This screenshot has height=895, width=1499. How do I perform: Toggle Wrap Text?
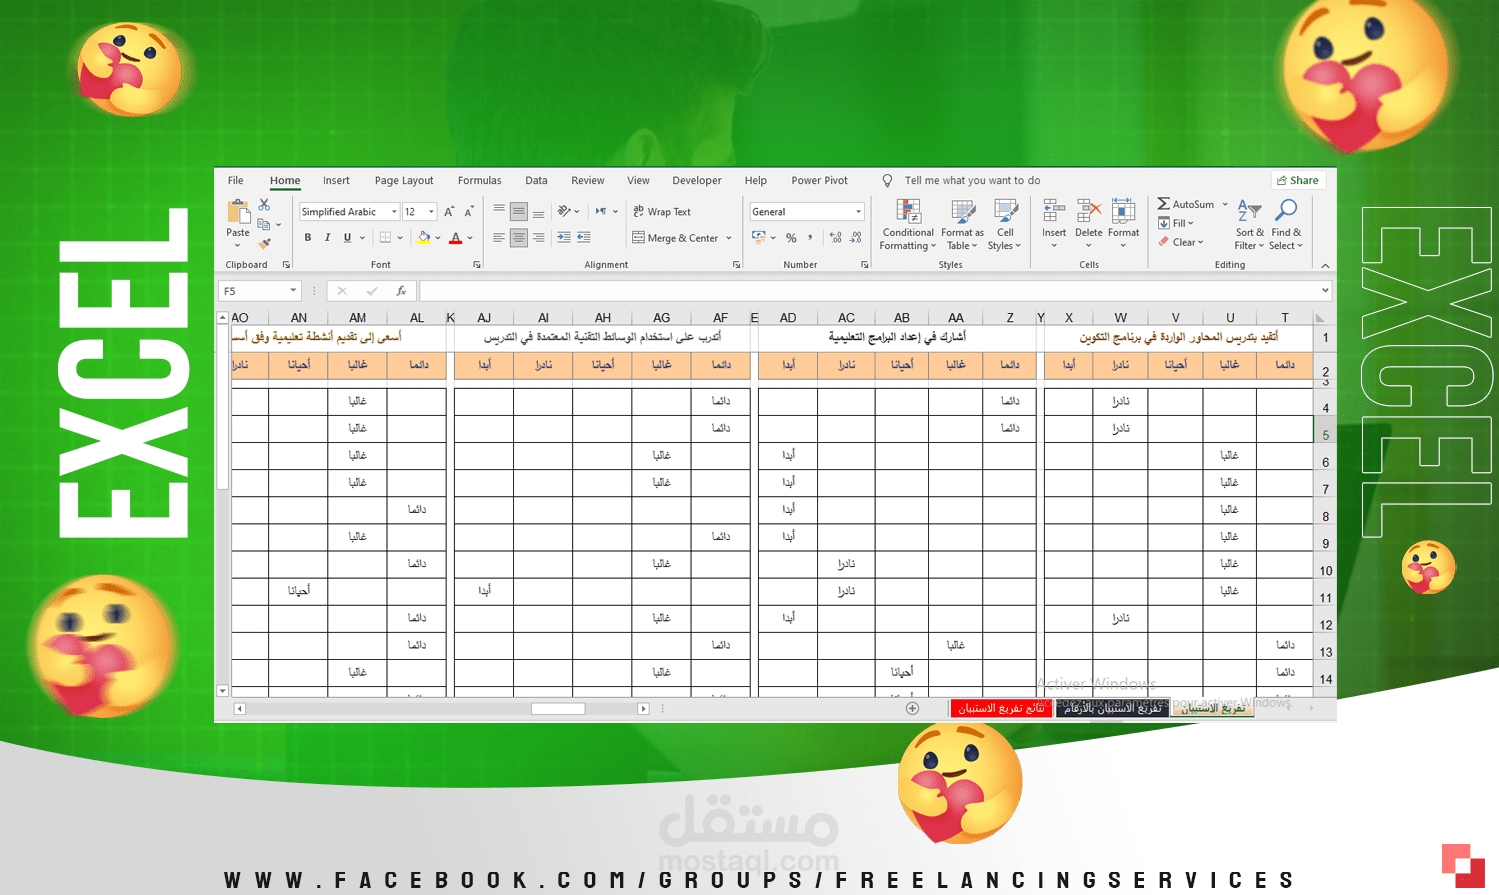coord(662,212)
